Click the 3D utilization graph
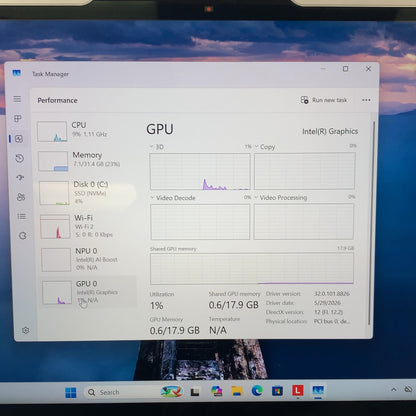This screenshot has width=416, height=416. click(x=200, y=172)
